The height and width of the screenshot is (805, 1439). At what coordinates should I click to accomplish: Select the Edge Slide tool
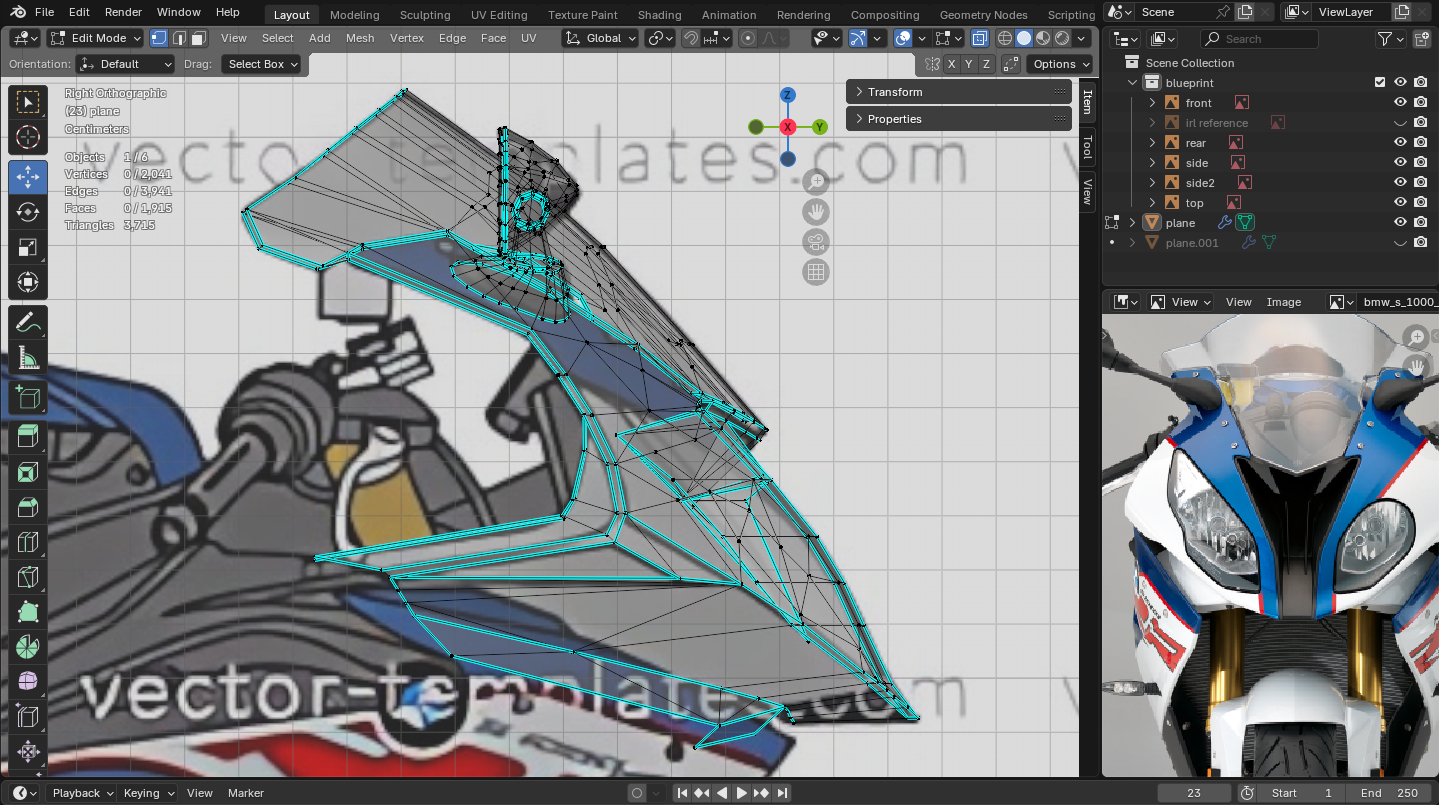28,717
